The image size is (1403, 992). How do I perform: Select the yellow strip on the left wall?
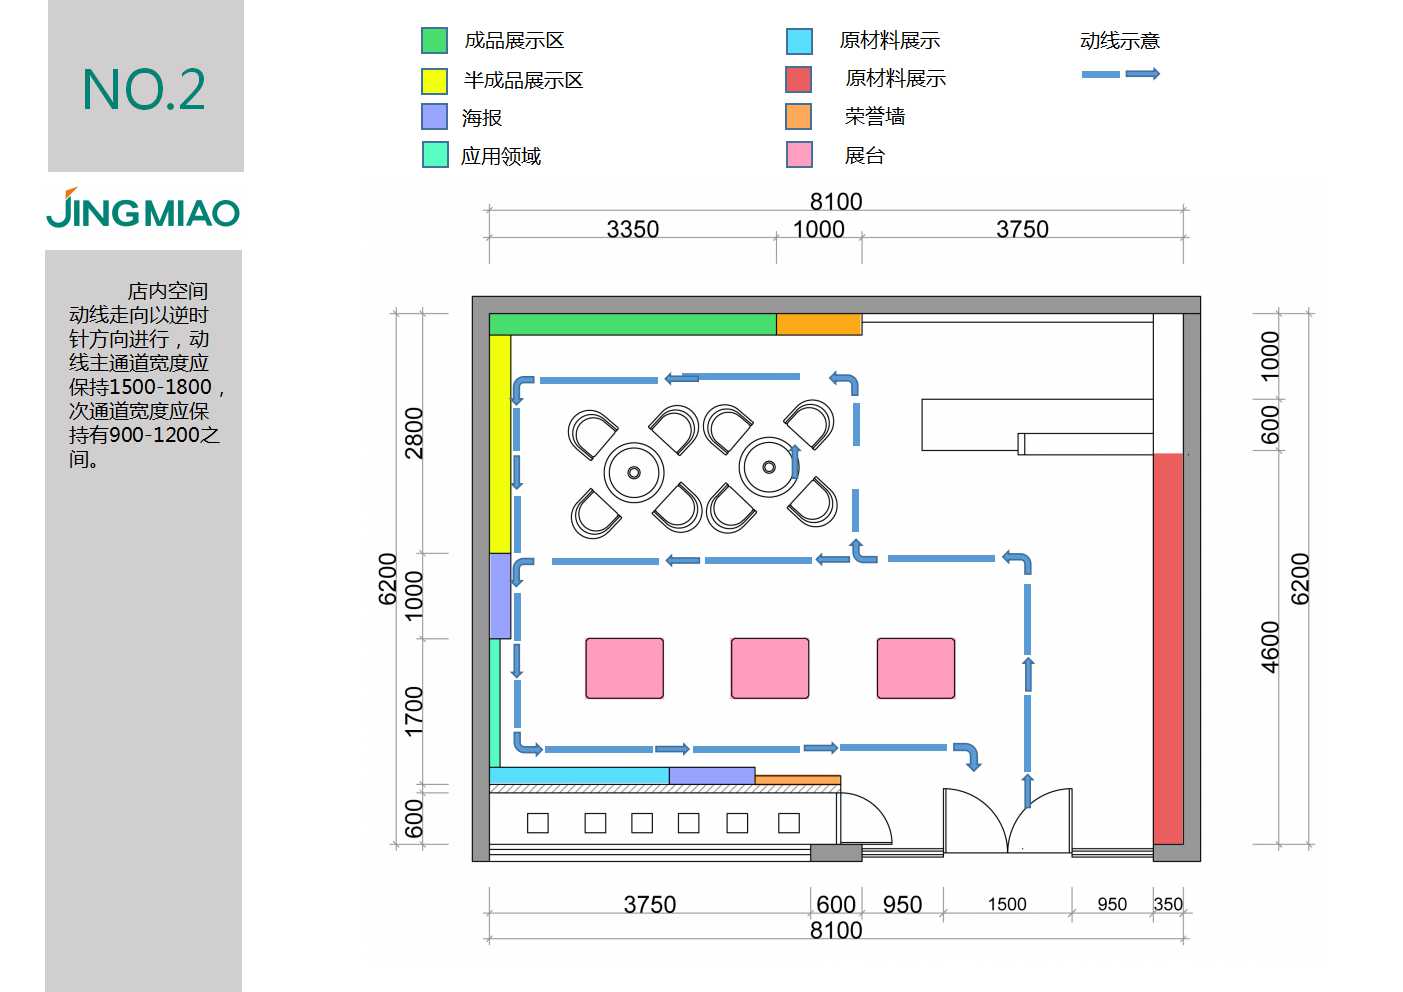500,443
